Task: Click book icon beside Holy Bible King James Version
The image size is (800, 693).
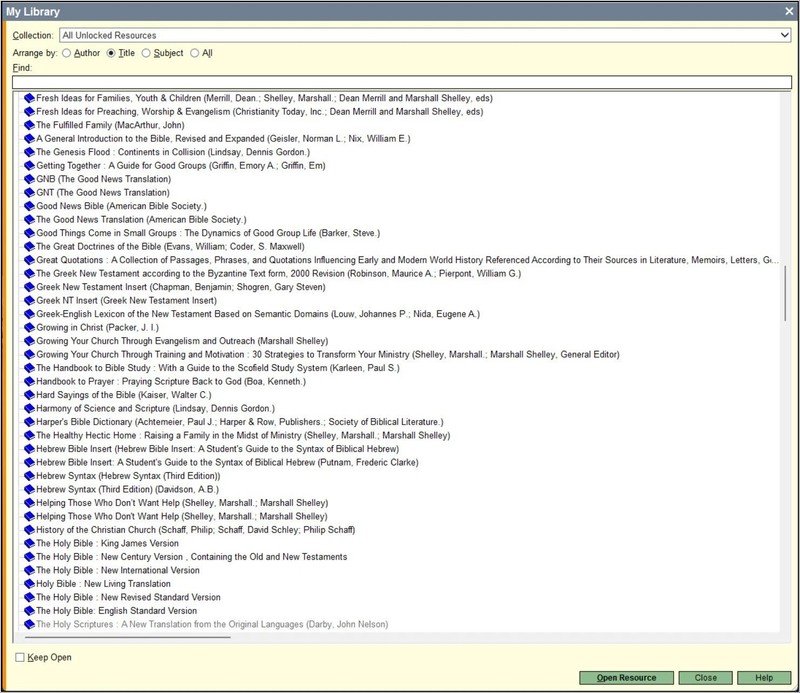Action: [29, 543]
